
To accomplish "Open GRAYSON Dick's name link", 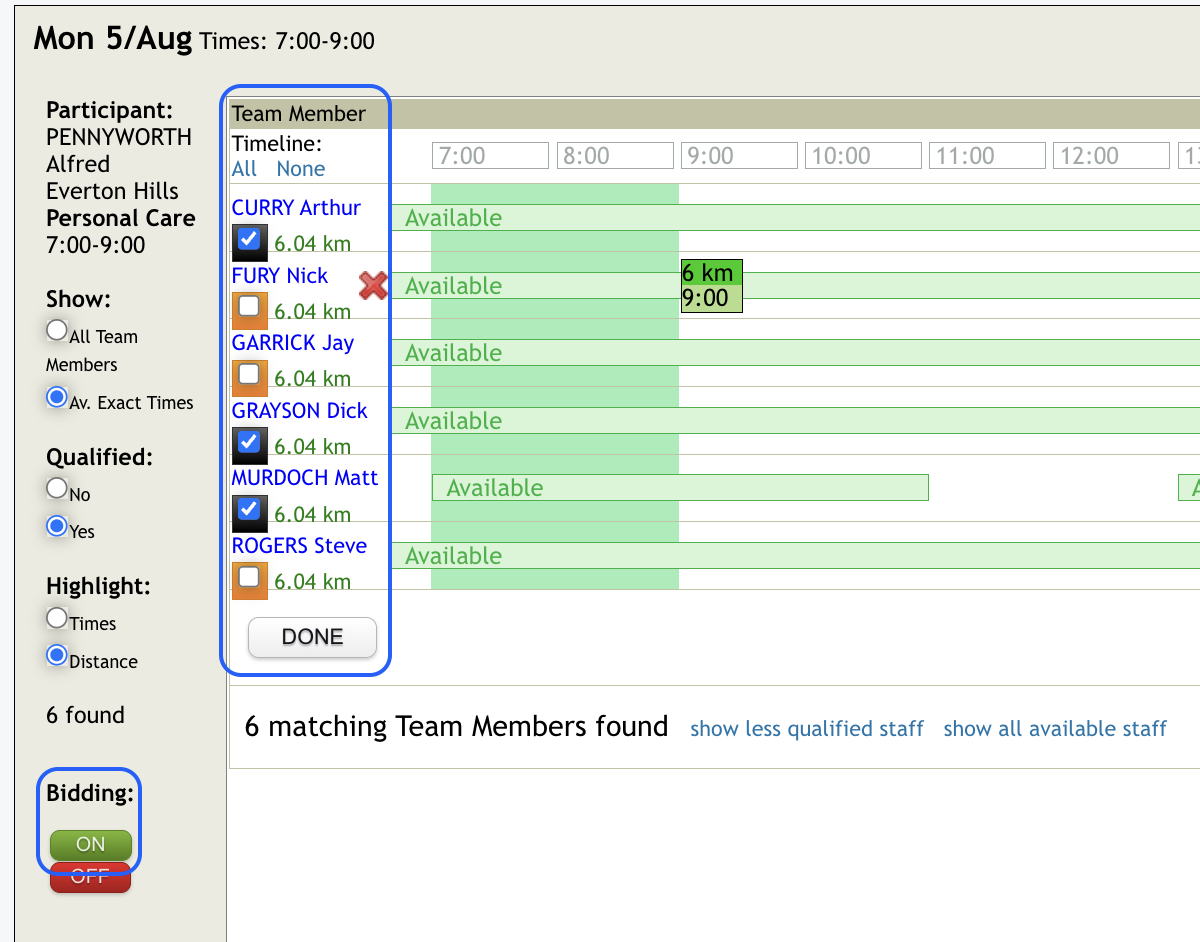I will click(x=300, y=410).
